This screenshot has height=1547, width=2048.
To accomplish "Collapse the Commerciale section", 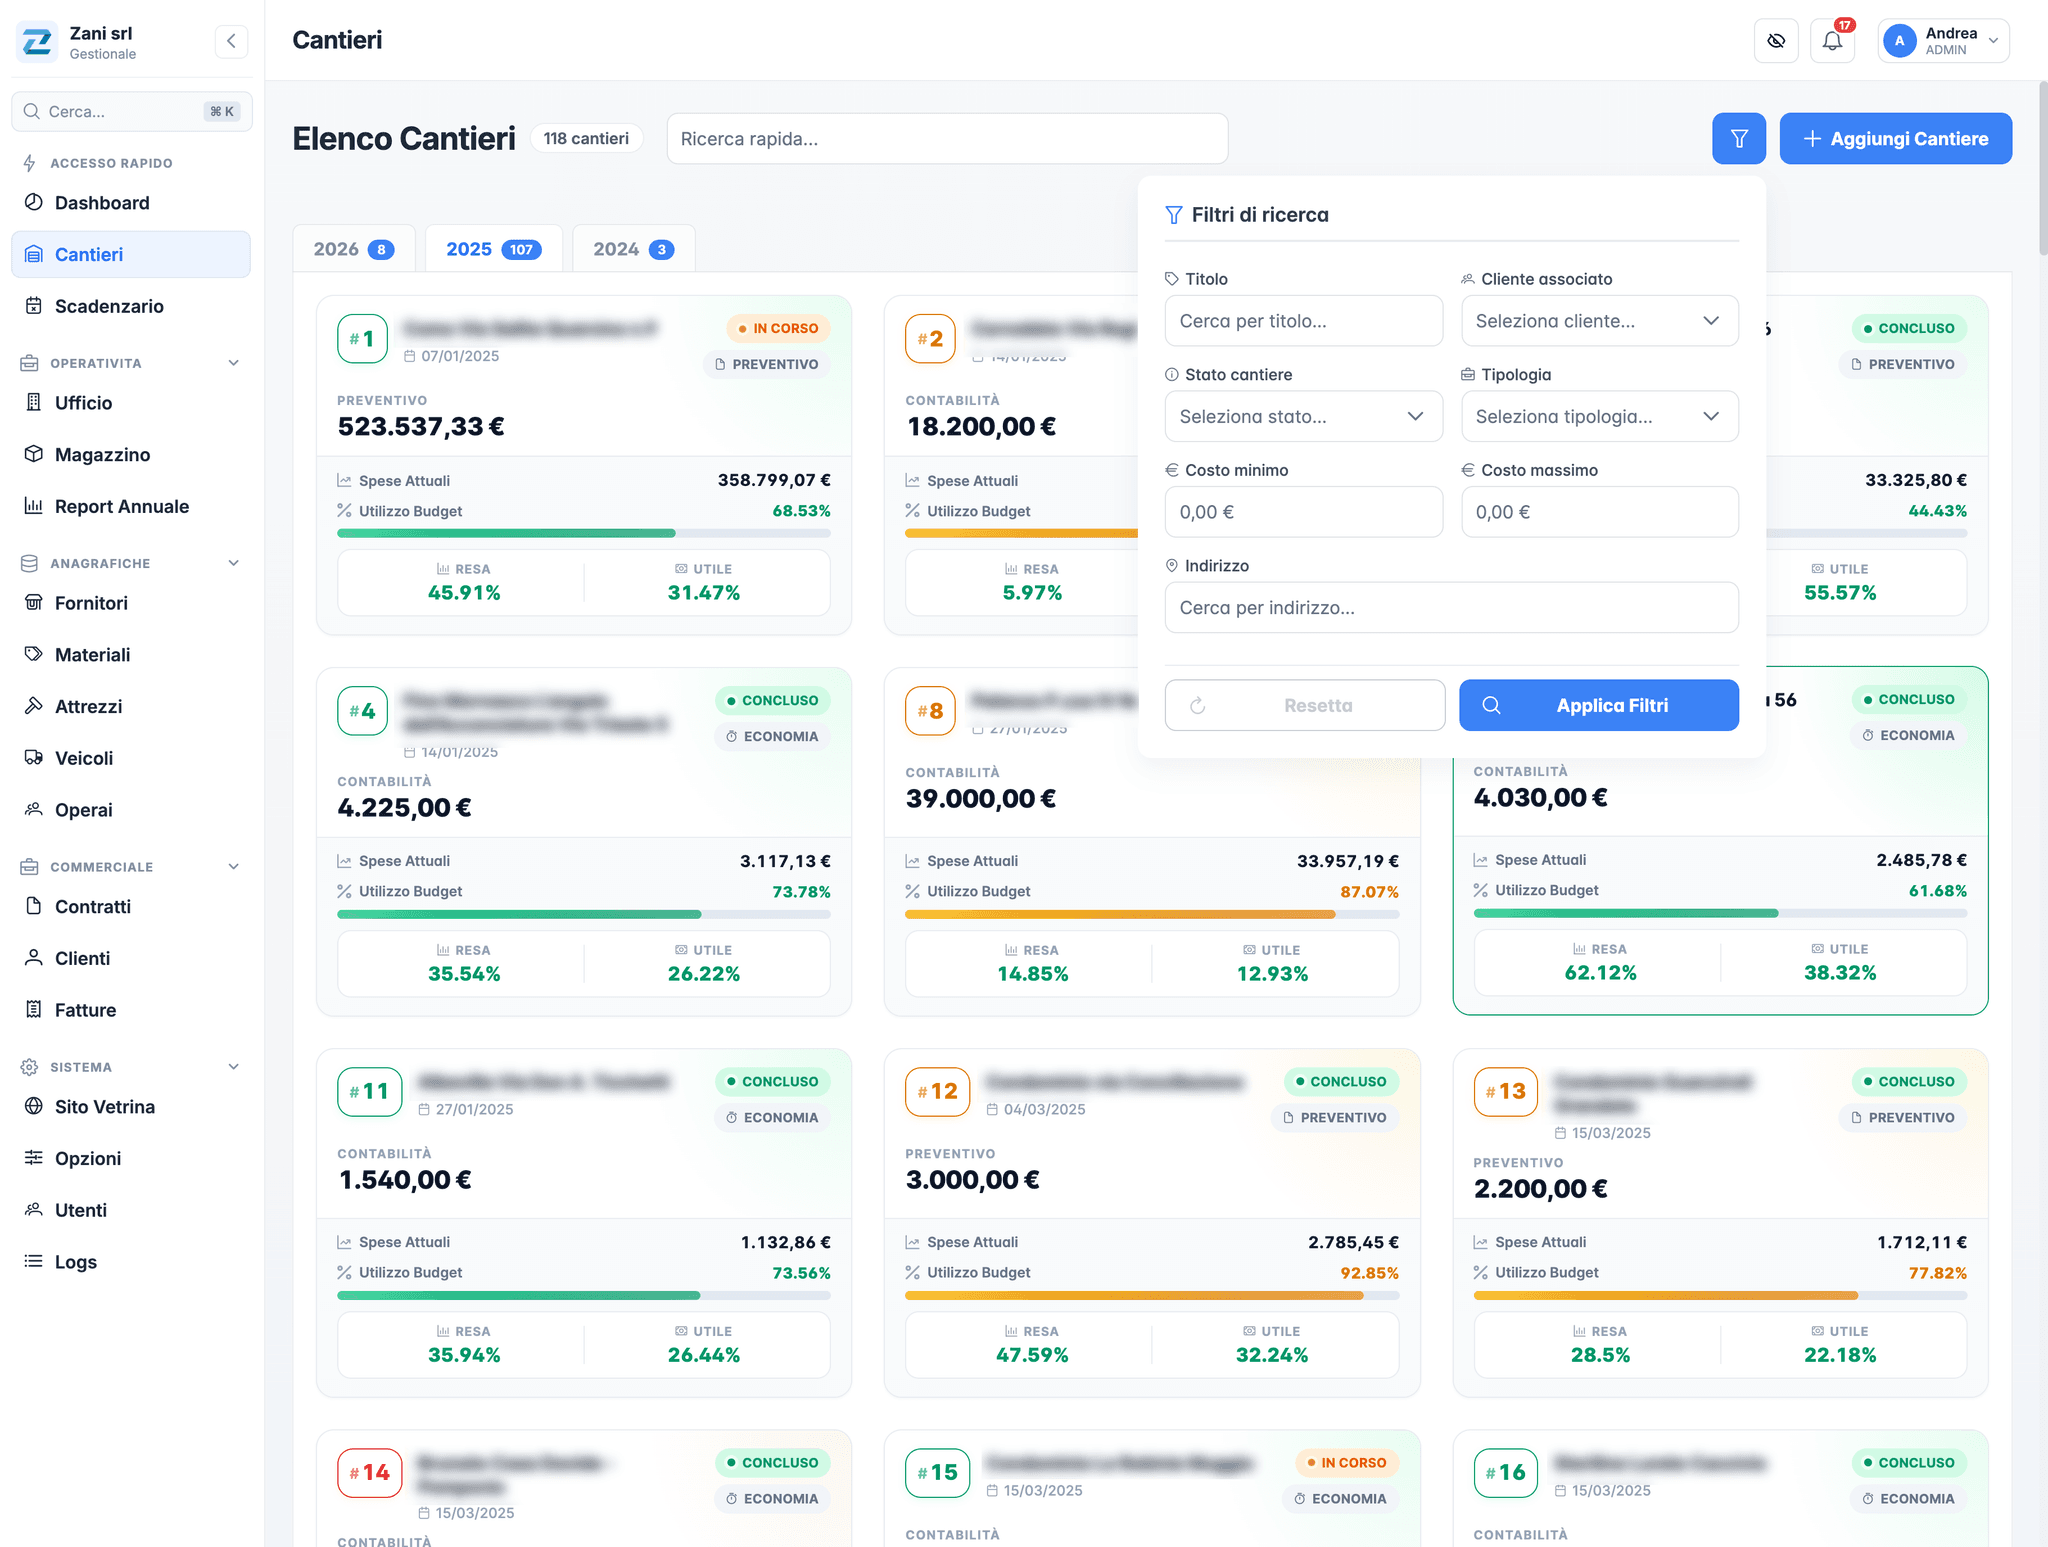I will [234, 867].
